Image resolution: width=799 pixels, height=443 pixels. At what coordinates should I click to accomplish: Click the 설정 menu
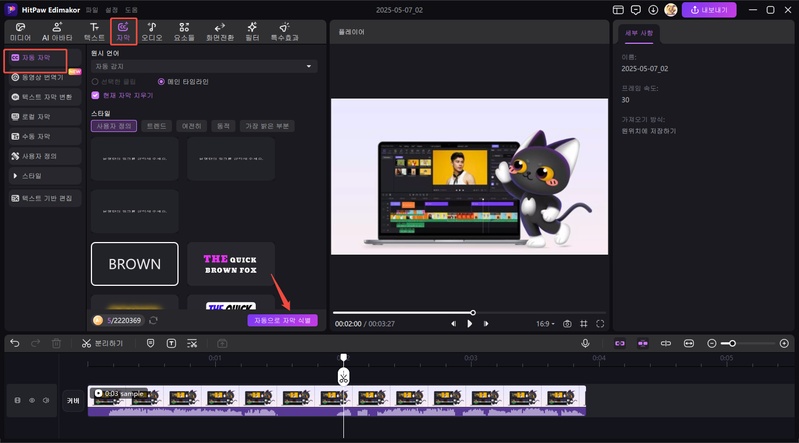tap(112, 10)
